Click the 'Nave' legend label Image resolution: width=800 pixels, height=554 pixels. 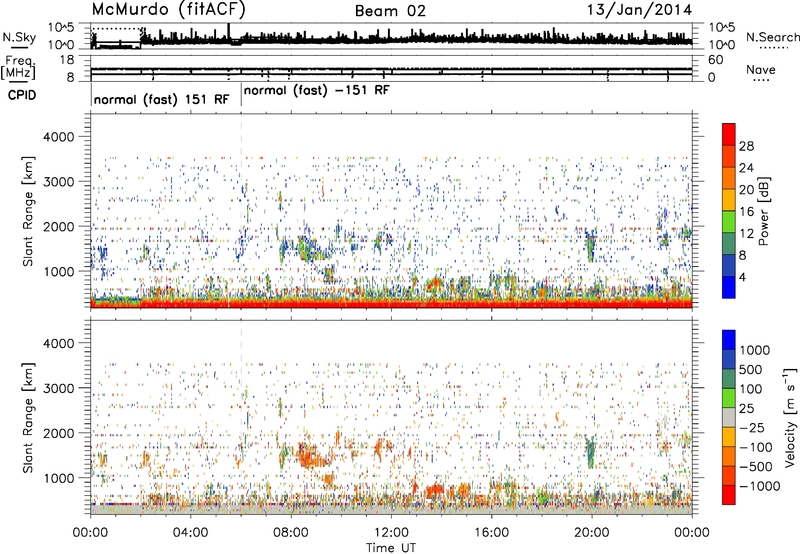[x=761, y=70]
